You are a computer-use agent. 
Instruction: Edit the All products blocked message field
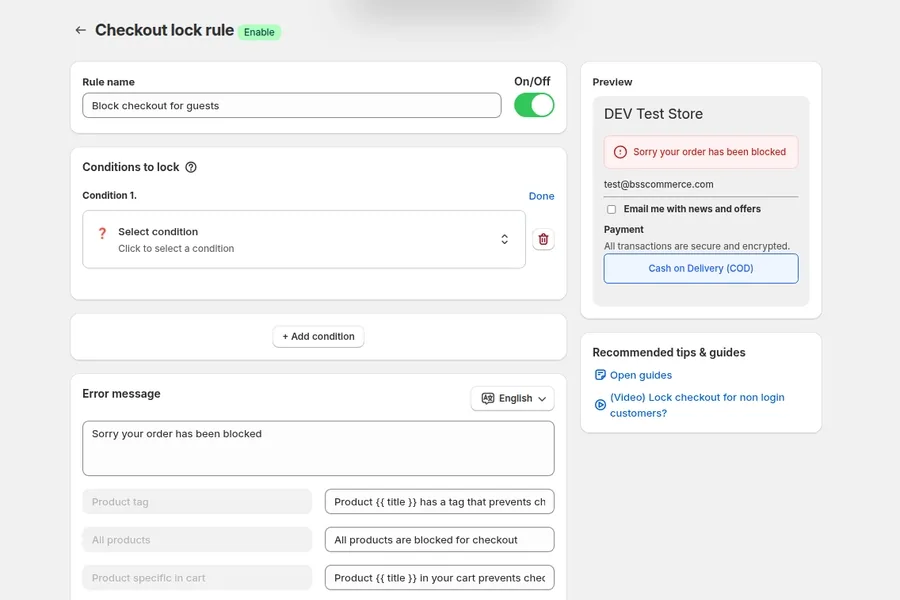click(440, 540)
